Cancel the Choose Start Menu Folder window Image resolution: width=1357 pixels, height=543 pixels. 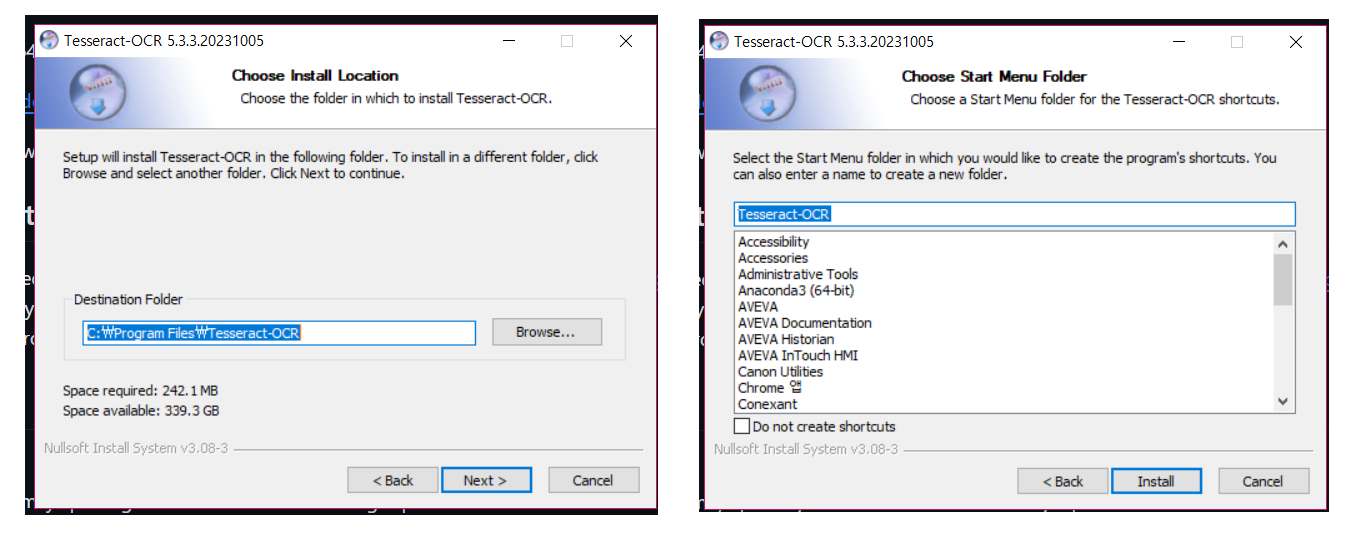pyautogui.click(x=1263, y=481)
